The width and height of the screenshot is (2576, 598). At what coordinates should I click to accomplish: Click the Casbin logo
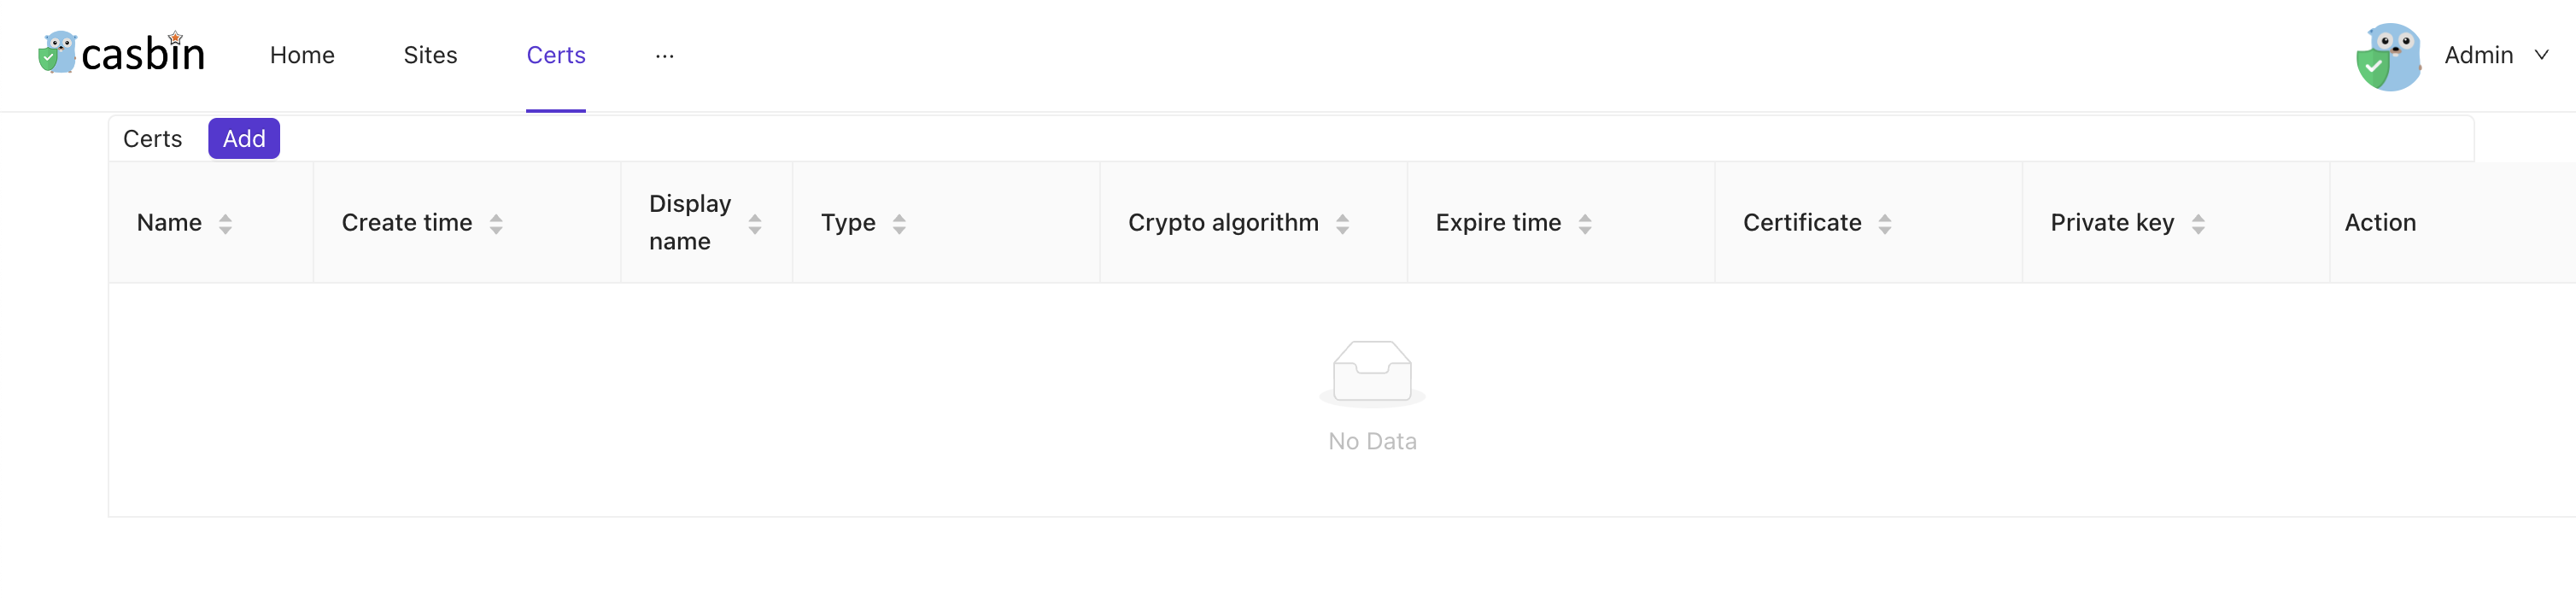coord(122,54)
